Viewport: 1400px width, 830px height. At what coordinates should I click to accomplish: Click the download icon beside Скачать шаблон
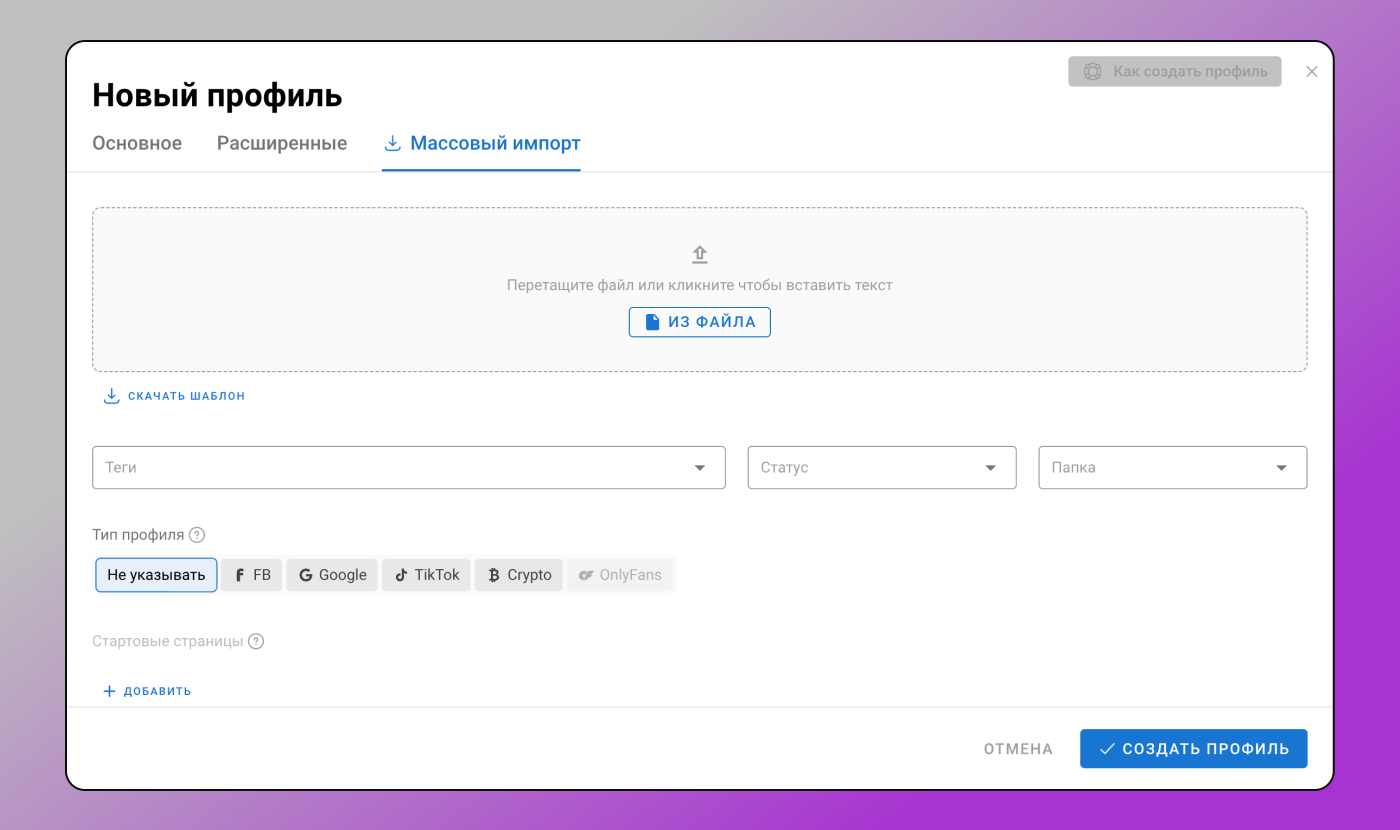[x=111, y=396]
